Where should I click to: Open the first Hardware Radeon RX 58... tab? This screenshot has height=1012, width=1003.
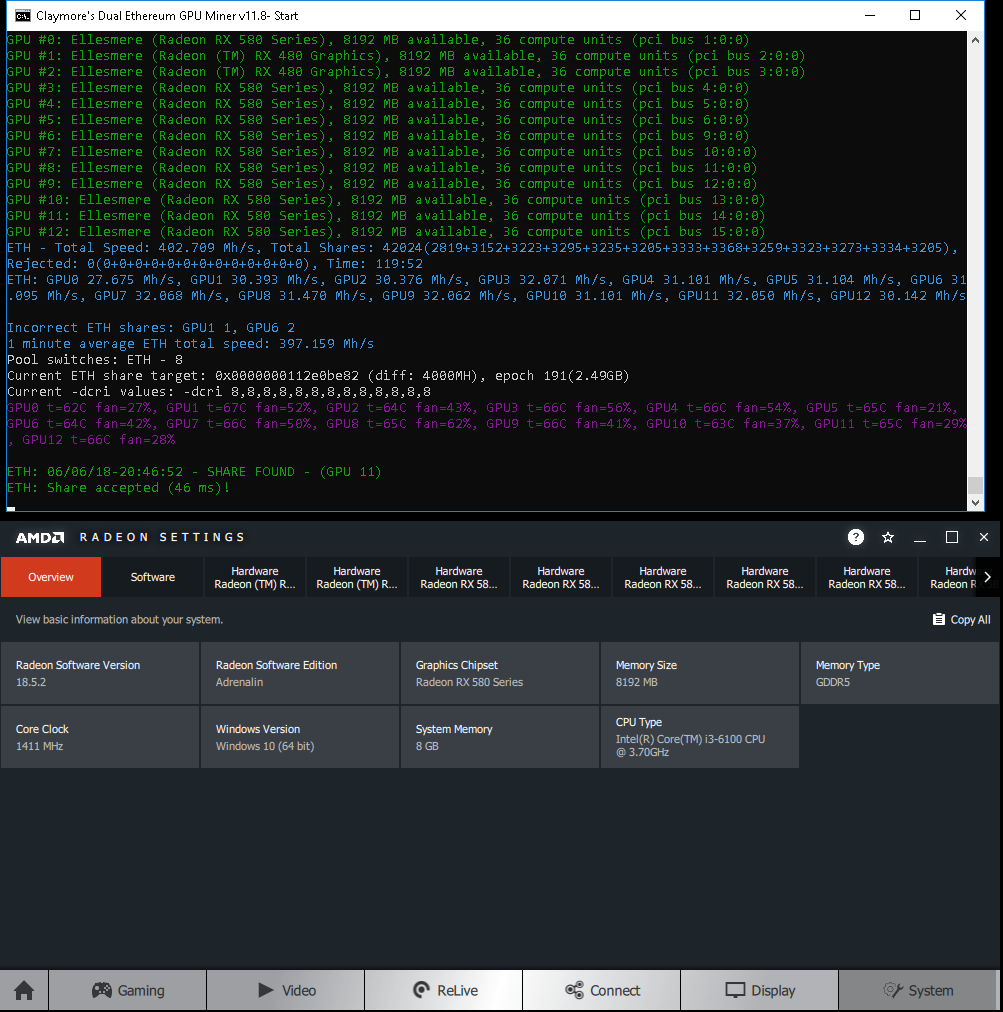pos(459,577)
